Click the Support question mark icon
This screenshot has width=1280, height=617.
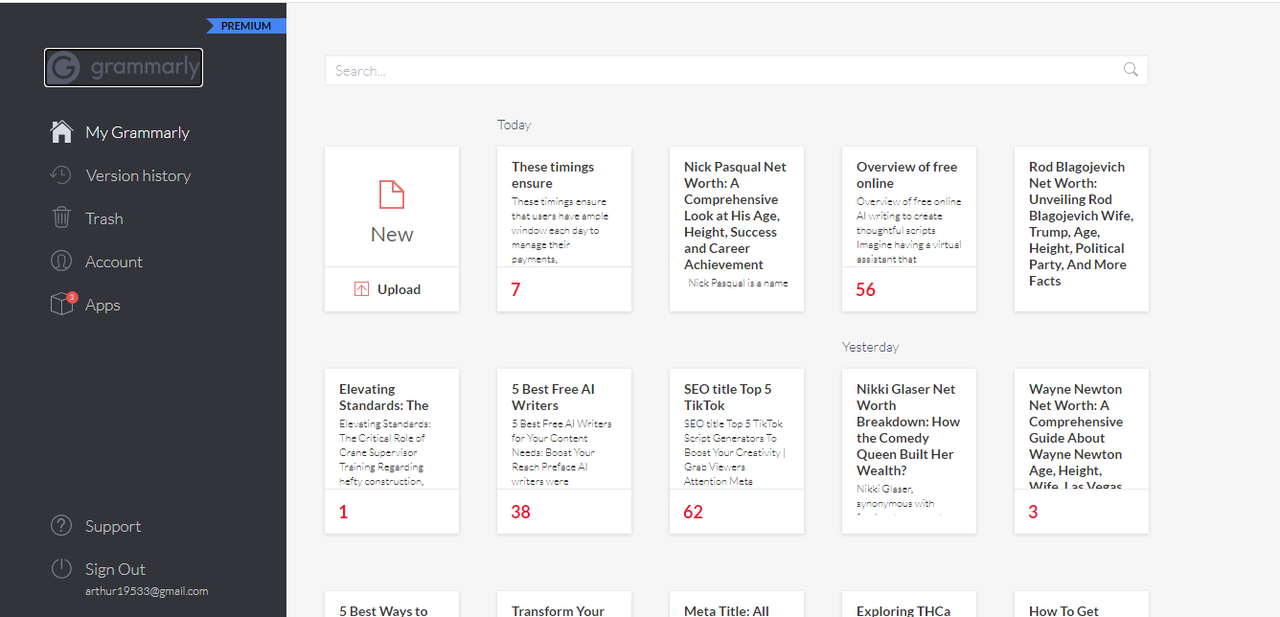(62, 526)
